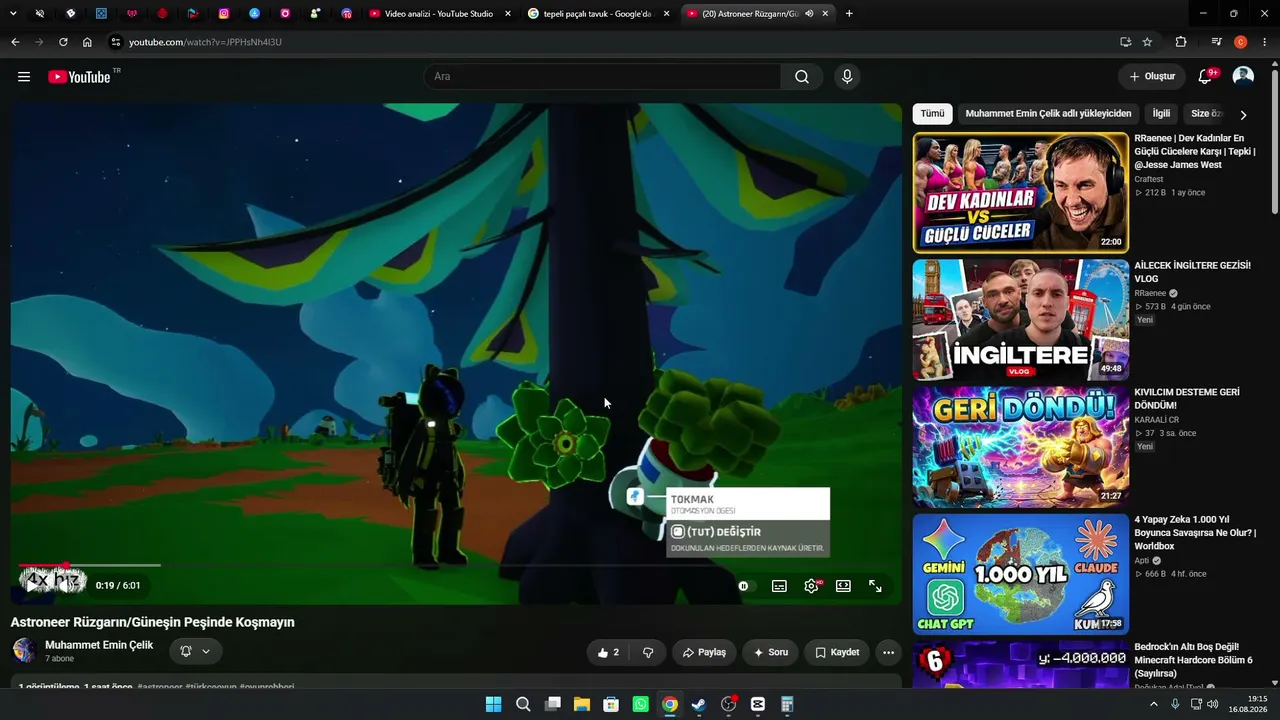
Task: Open notification preference dropdown for channel
Action: (195, 651)
